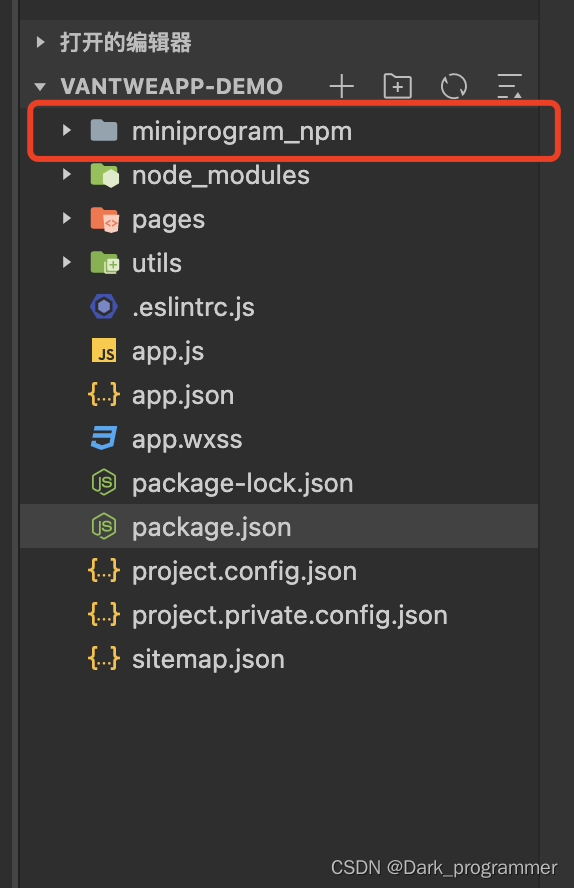This screenshot has height=888, width=574.
Task: Click the node_modules green folder icon
Action: [x=105, y=175]
